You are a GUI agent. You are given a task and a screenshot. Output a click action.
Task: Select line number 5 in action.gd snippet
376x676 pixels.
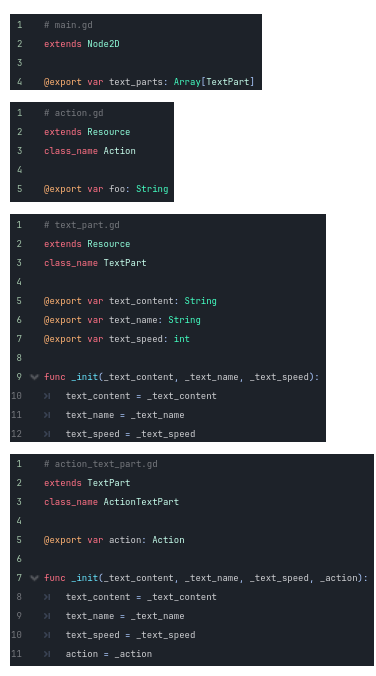tap(19, 189)
